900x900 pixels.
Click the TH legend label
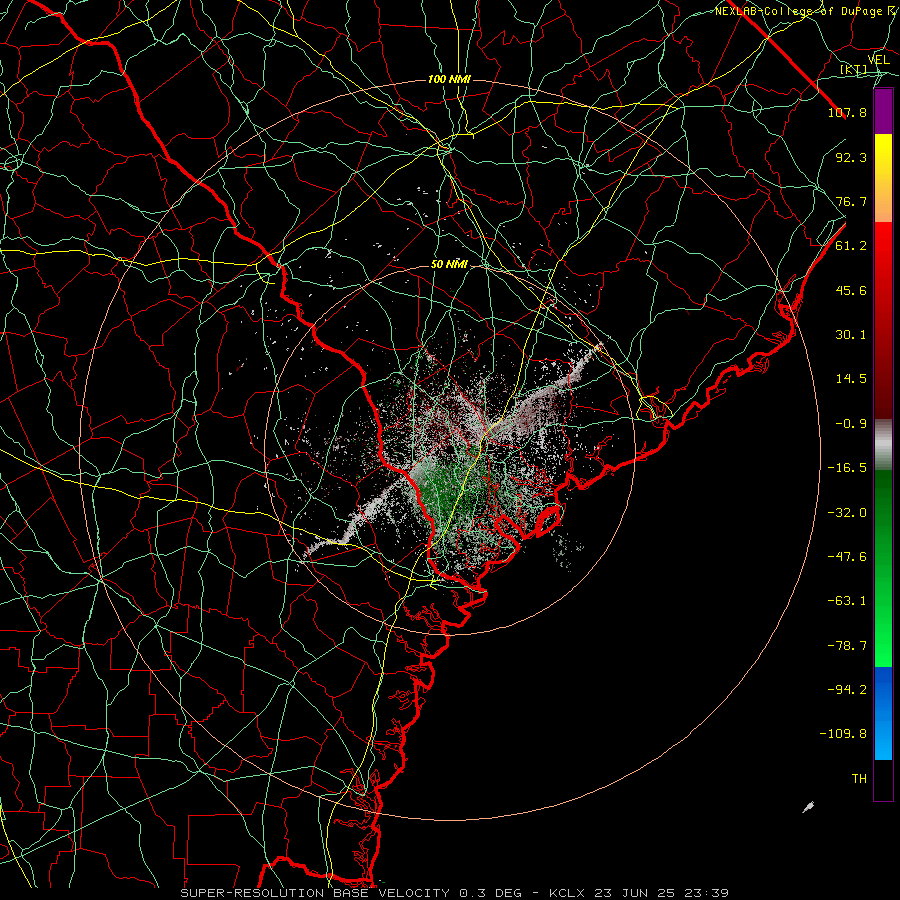(859, 779)
